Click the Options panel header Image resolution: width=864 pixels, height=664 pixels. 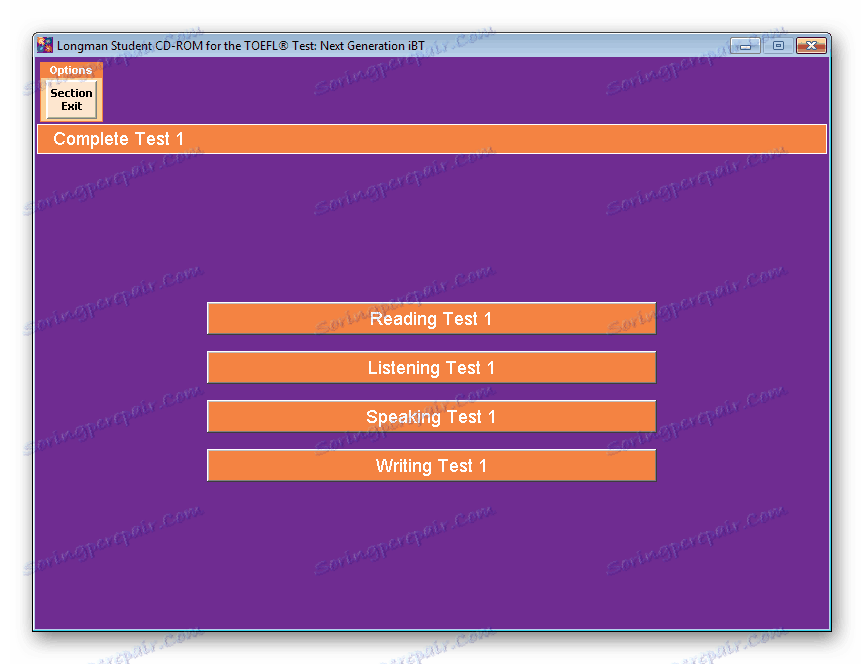click(x=71, y=70)
